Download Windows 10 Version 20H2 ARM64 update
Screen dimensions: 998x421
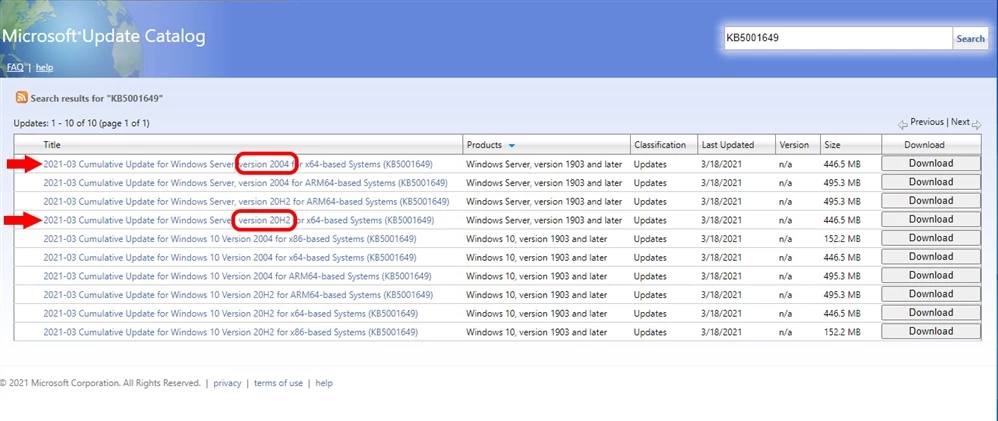[931, 294]
